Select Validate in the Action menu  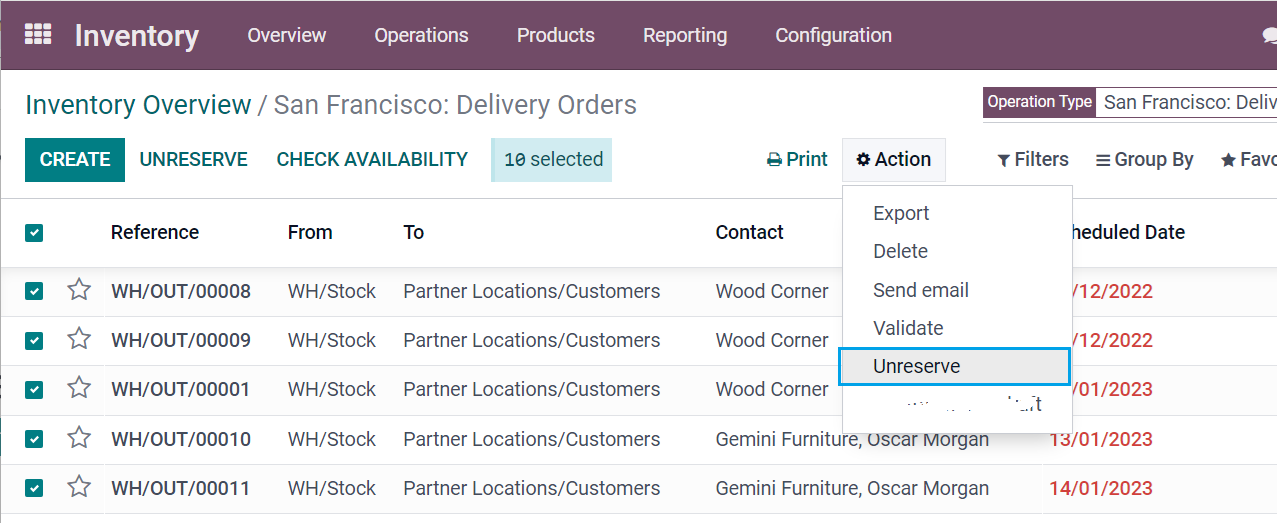(x=908, y=328)
